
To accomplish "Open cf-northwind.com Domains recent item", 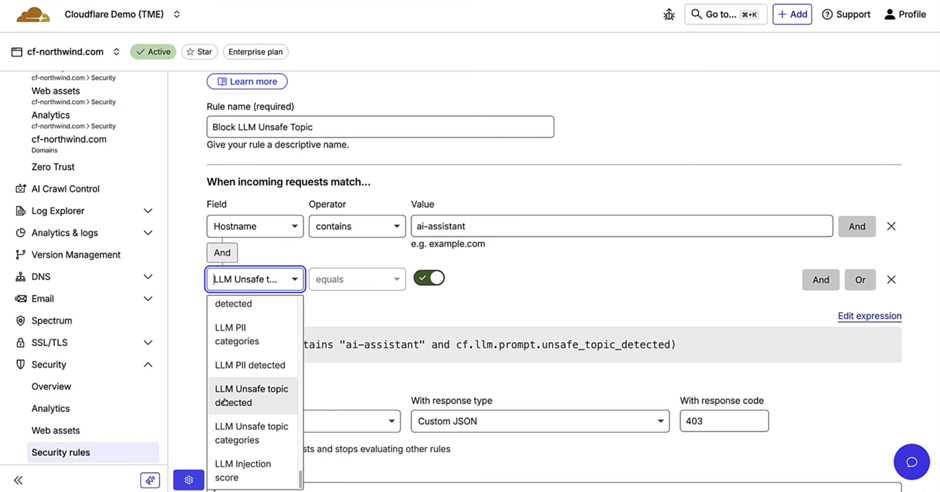I will pyautogui.click(x=69, y=143).
